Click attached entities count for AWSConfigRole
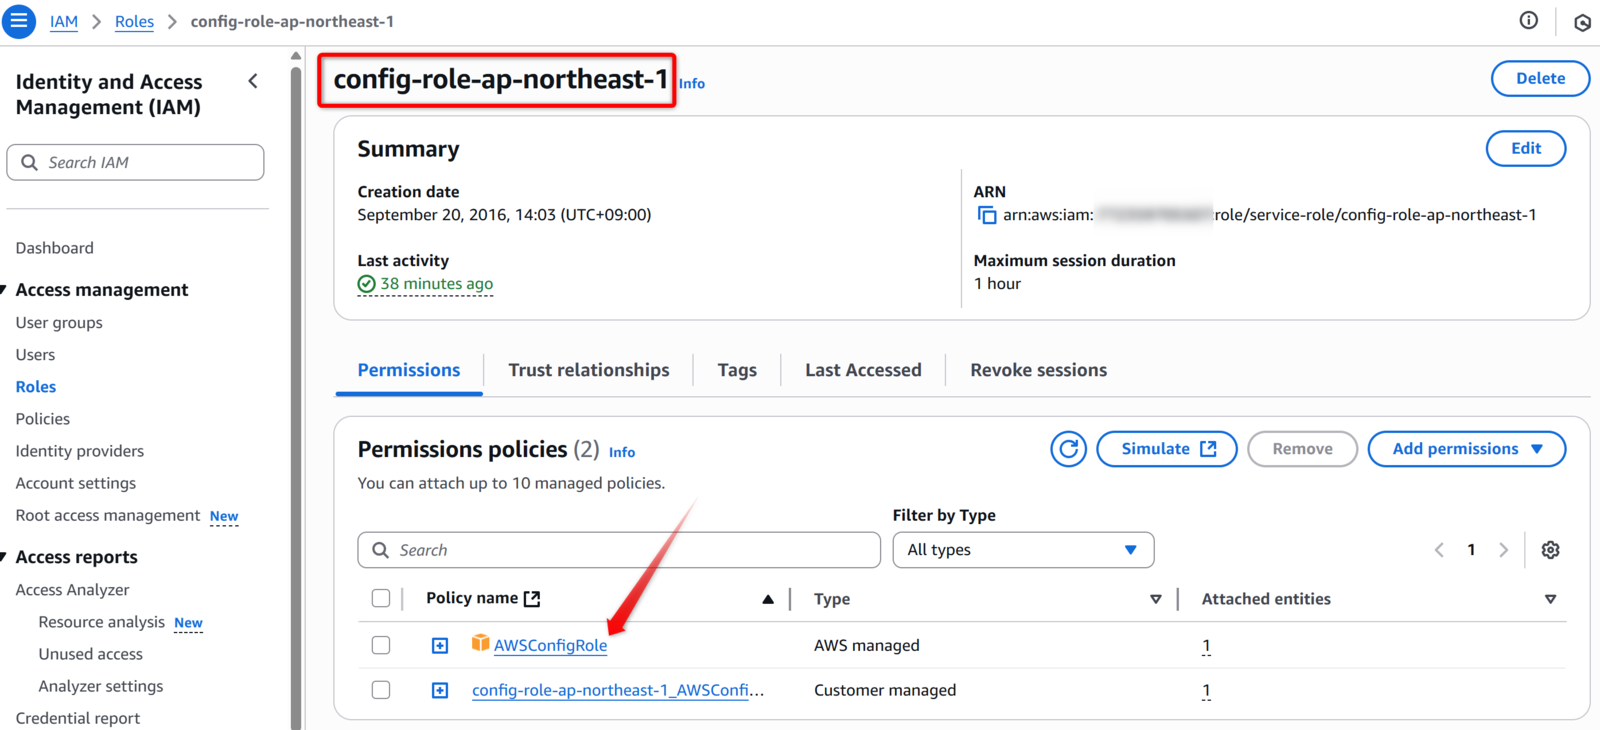1600x730 pixels. [1206, 646]
